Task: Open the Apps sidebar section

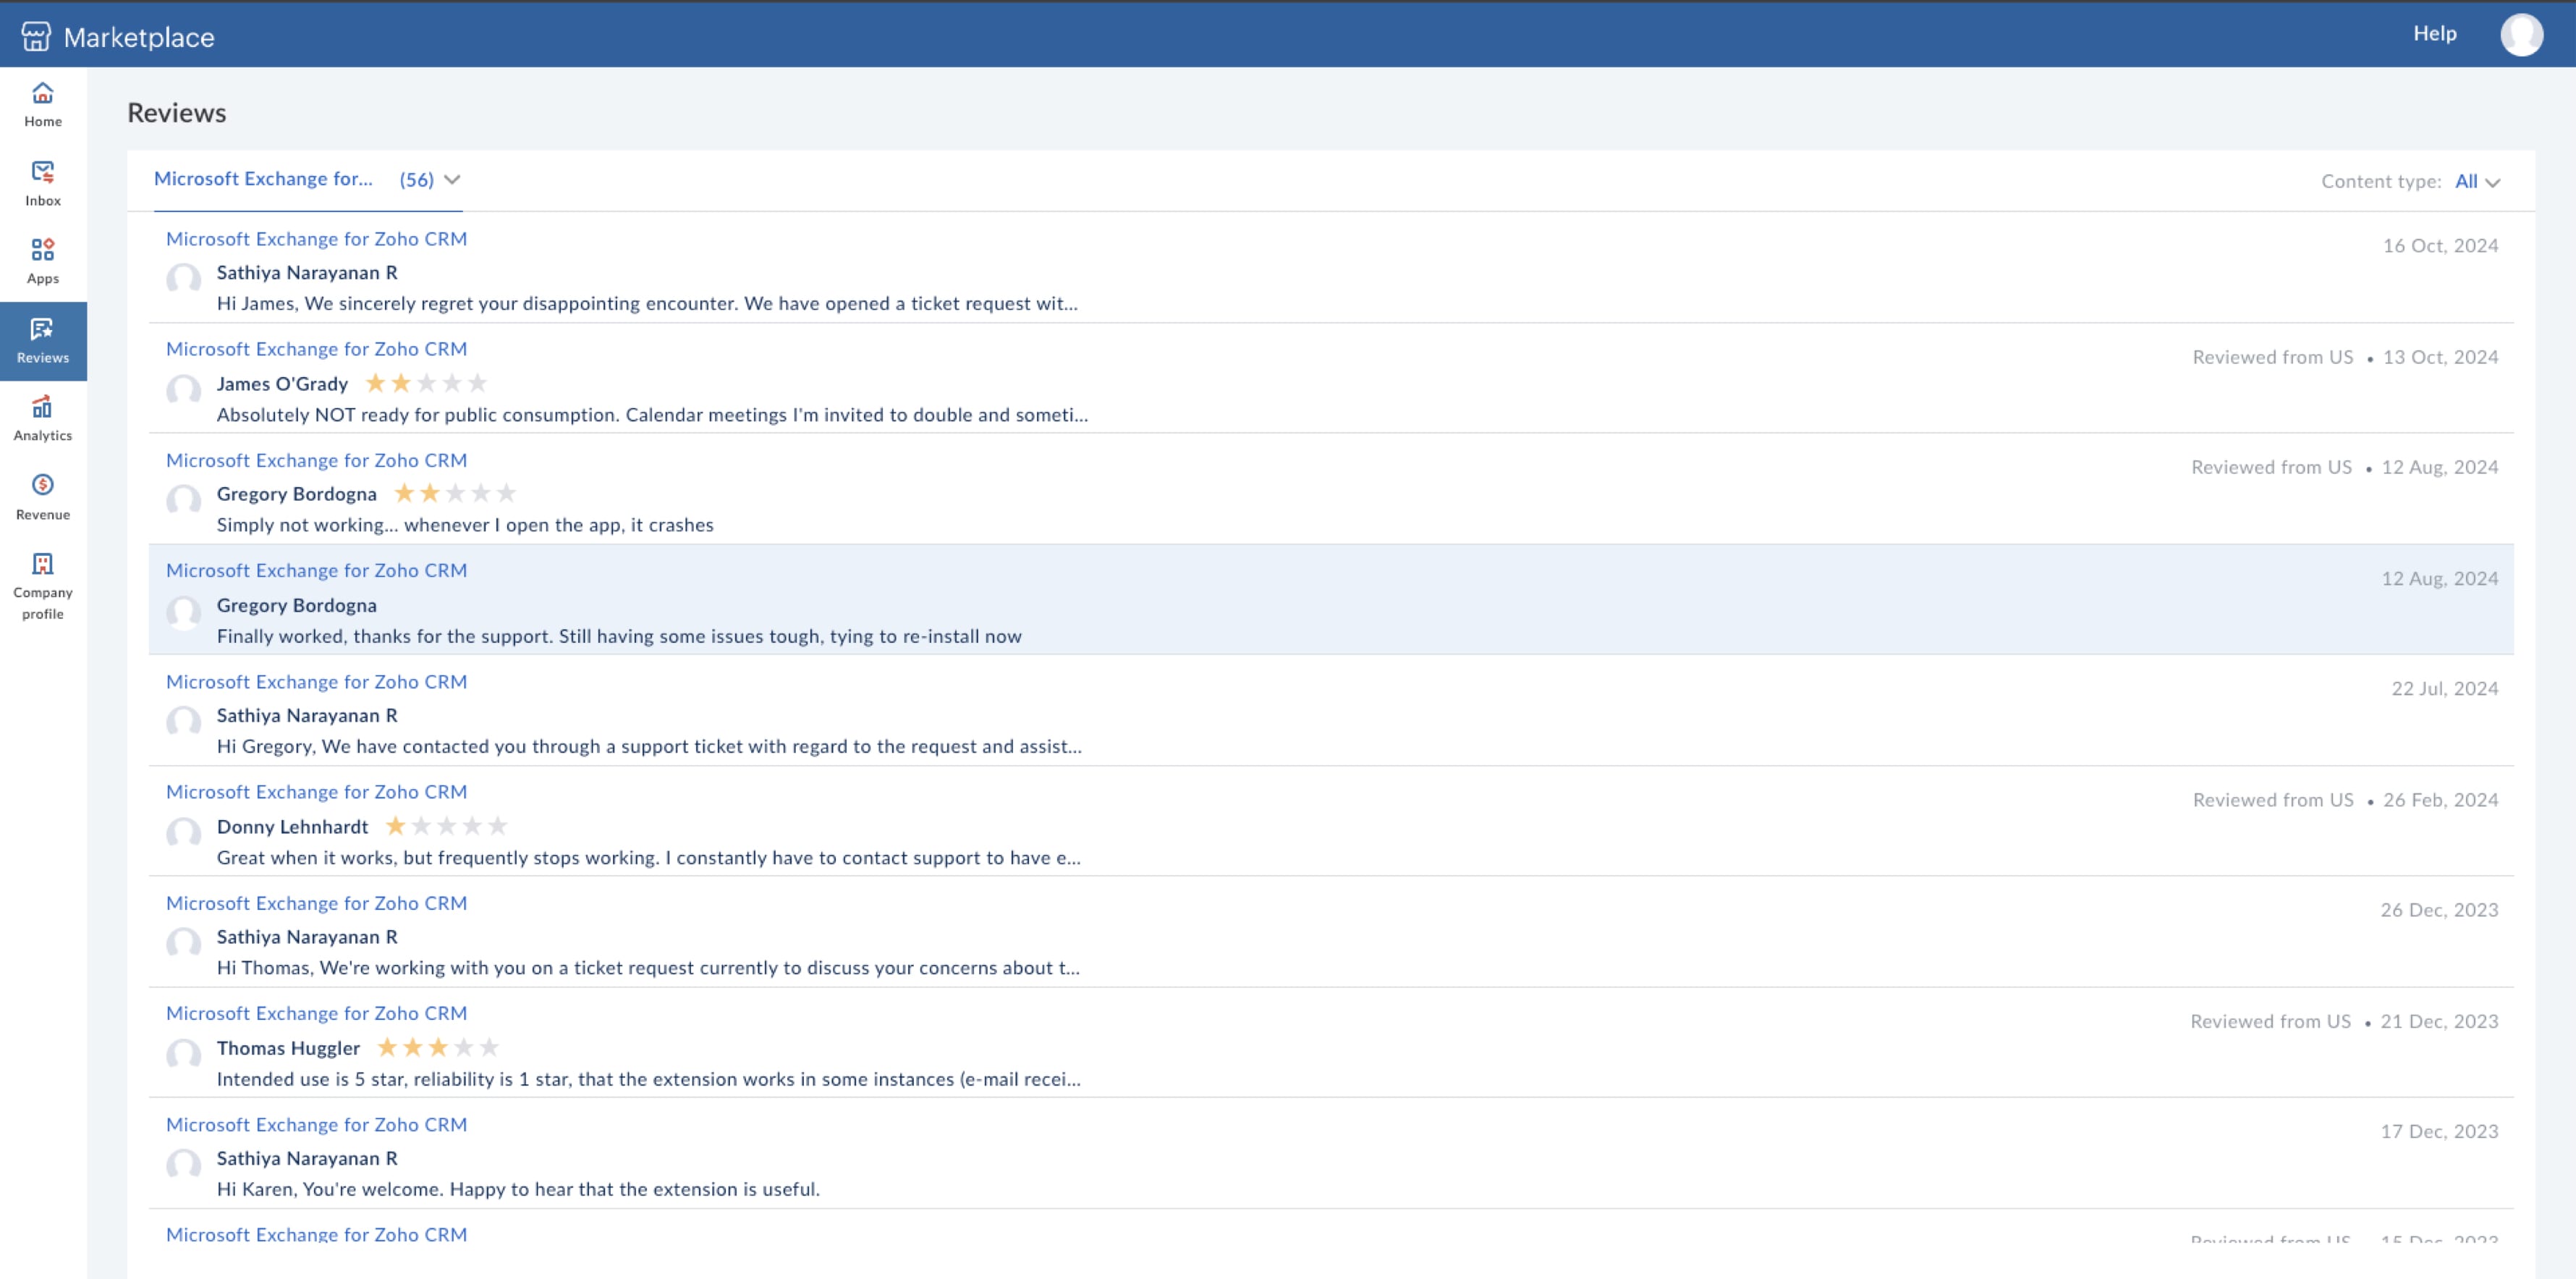Action: click(43, 262)
